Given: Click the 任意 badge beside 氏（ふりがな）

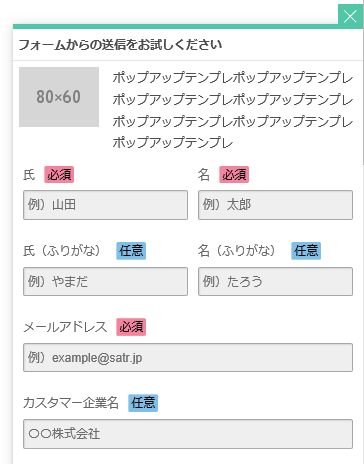Looking at the screenshot, I should 131,251.
